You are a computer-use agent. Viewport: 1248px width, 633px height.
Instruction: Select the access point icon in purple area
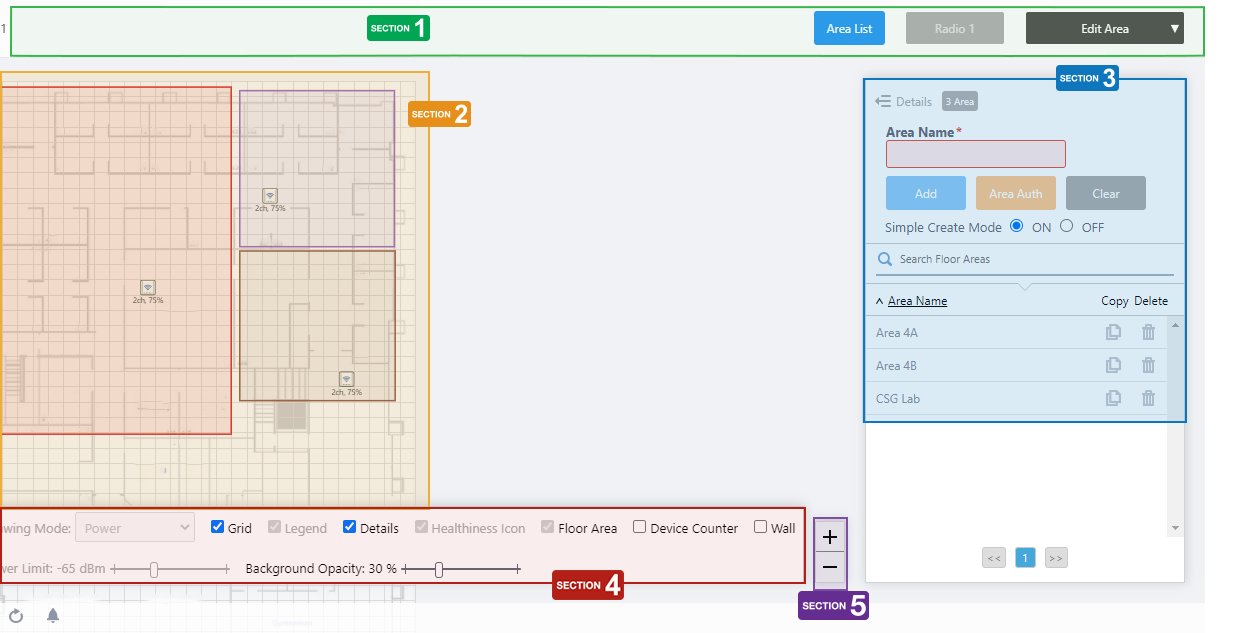click(270, 195)
